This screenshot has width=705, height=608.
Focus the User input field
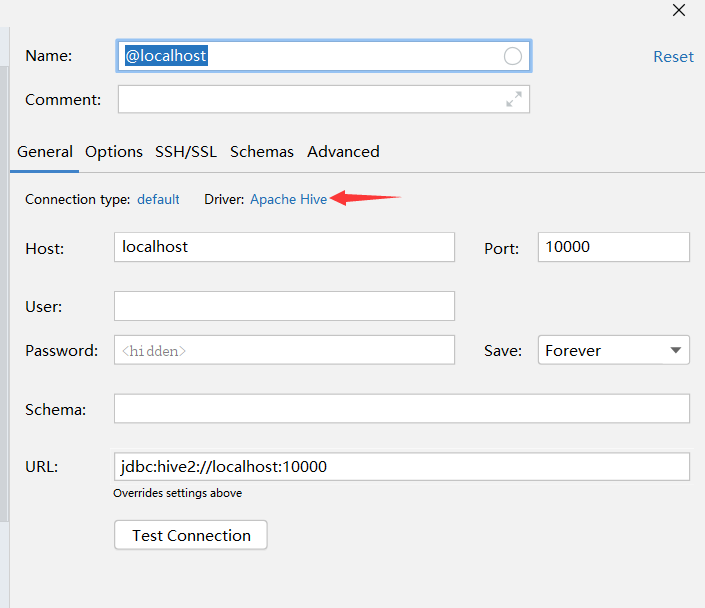pos(284,306)
